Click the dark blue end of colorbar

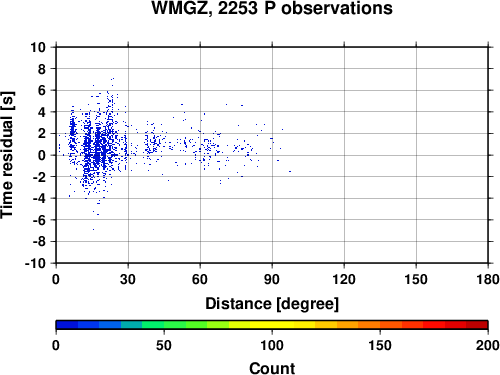coord(67,325)
